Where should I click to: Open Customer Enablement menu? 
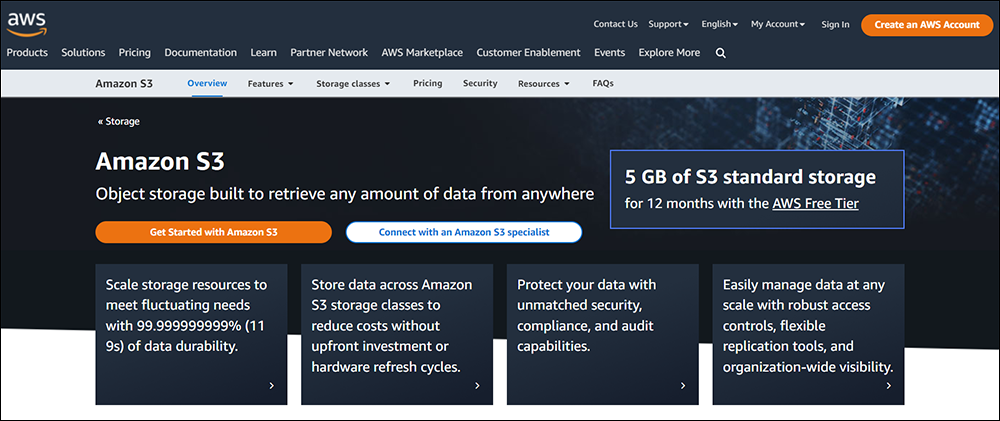click(529, 52)
